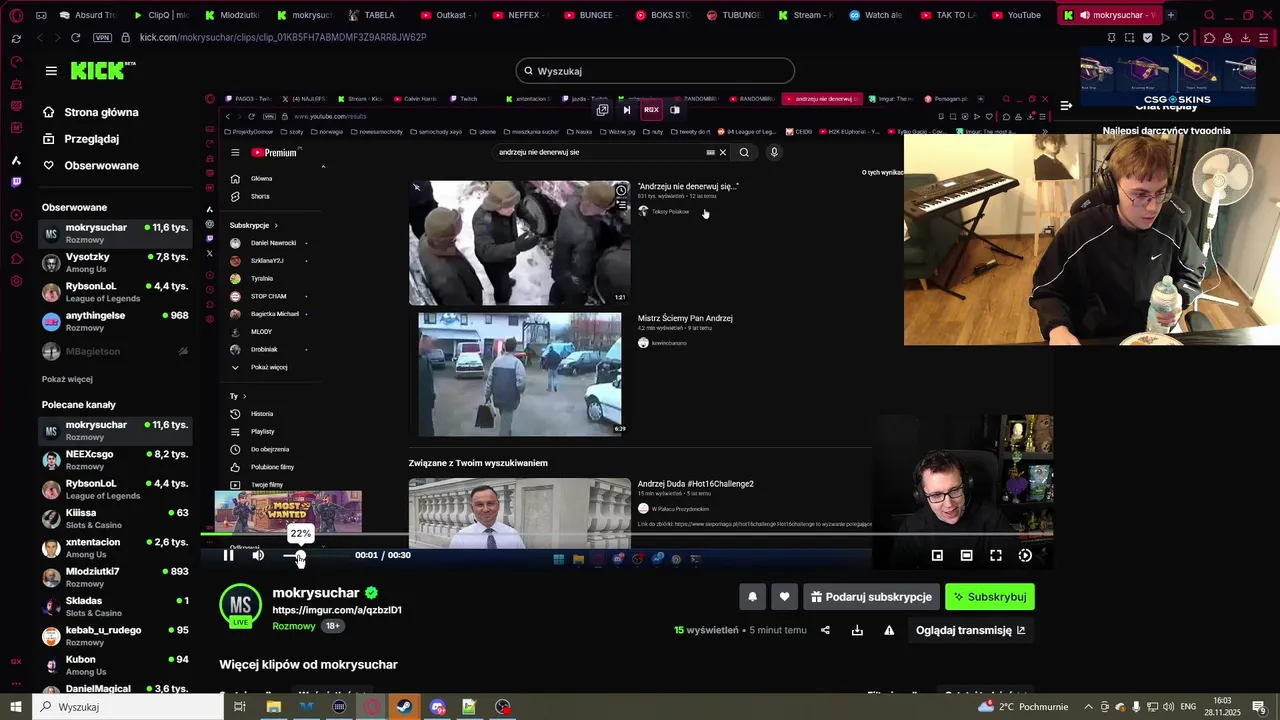Toggle picture-in-picture mode in the player

click(x=937, y=555)
